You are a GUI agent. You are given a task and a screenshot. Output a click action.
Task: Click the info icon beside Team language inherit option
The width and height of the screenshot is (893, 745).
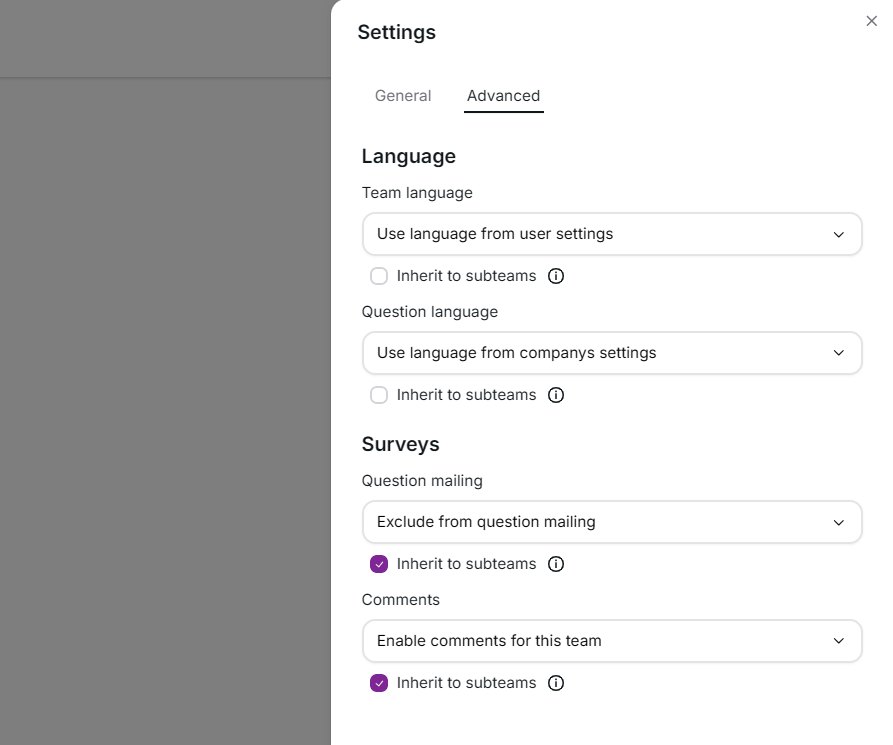tap(556, 276)
